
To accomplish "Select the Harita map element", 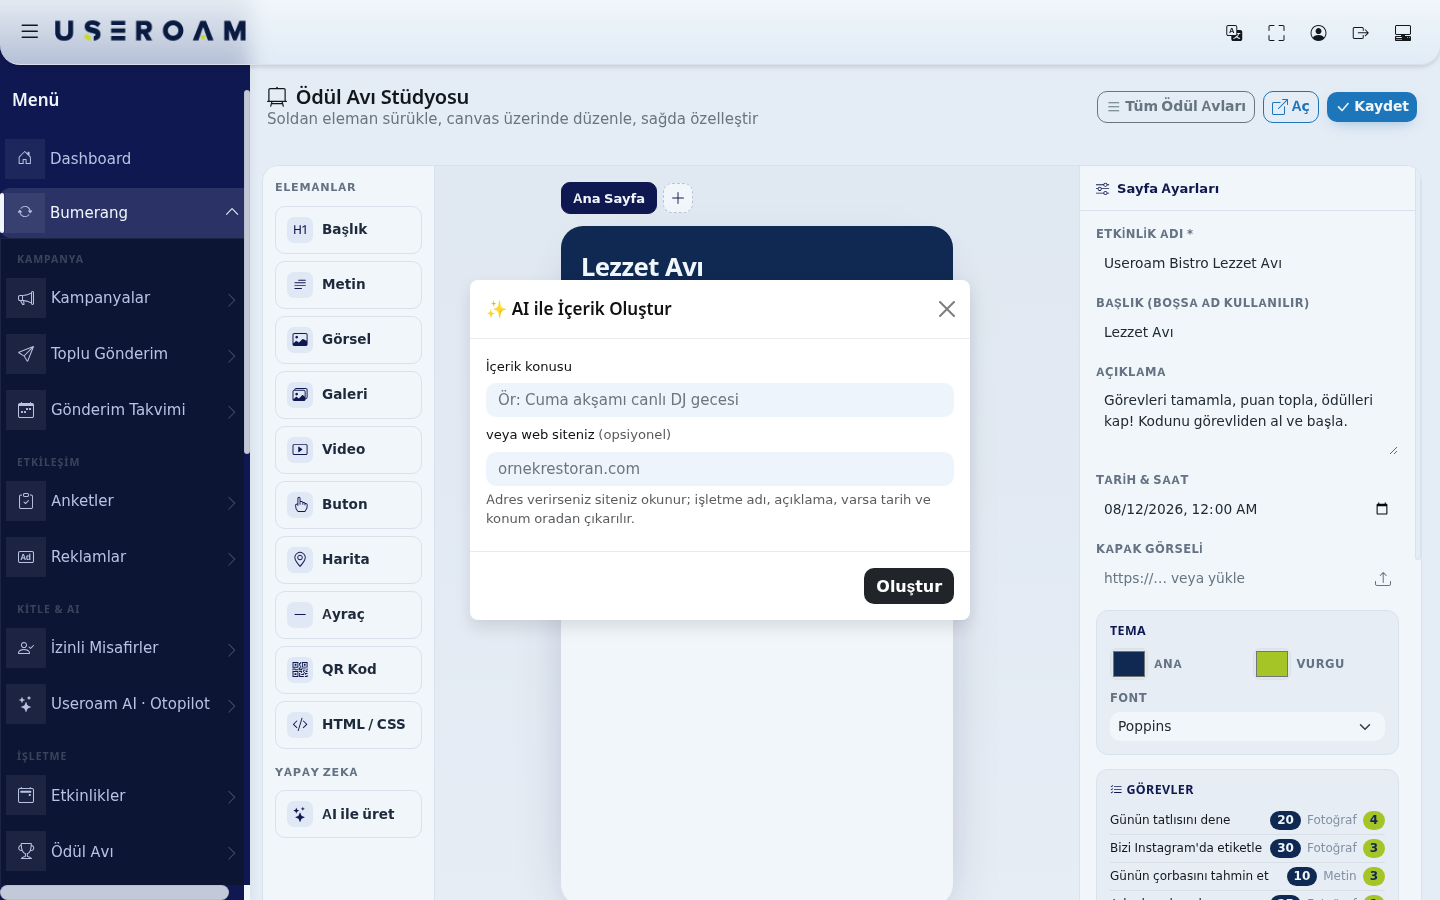I will [x=348, y=559].
